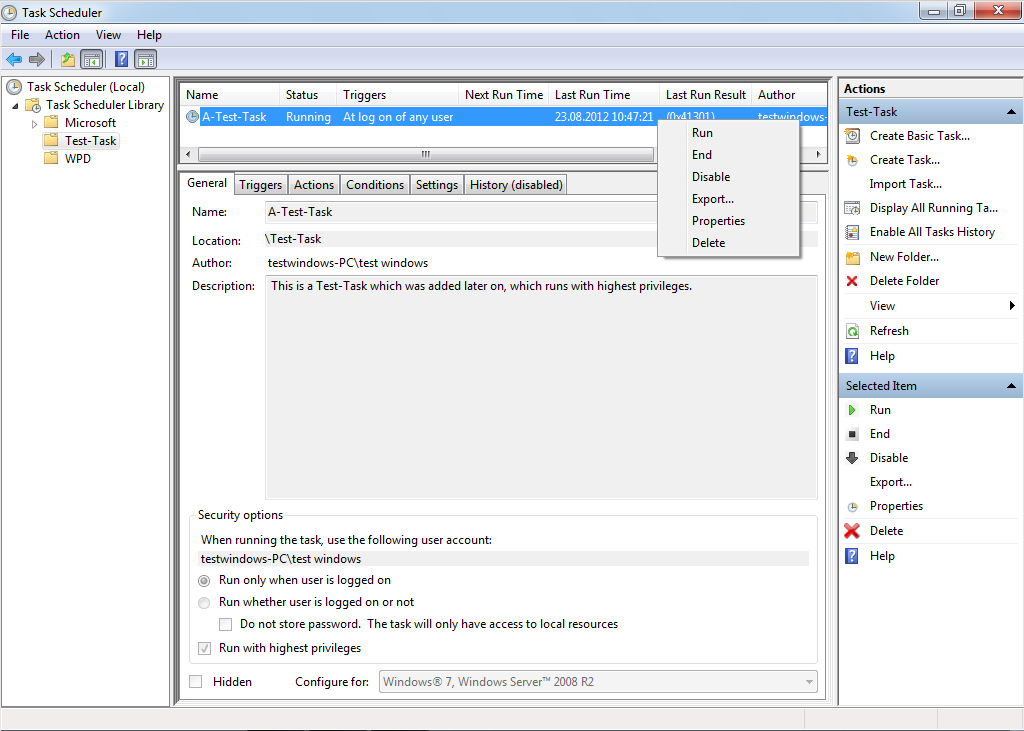Select Run whether user is logged on or not
The width and height of the screenshot is (1024, 731).
pyautogui.click(x=204, y=603)
